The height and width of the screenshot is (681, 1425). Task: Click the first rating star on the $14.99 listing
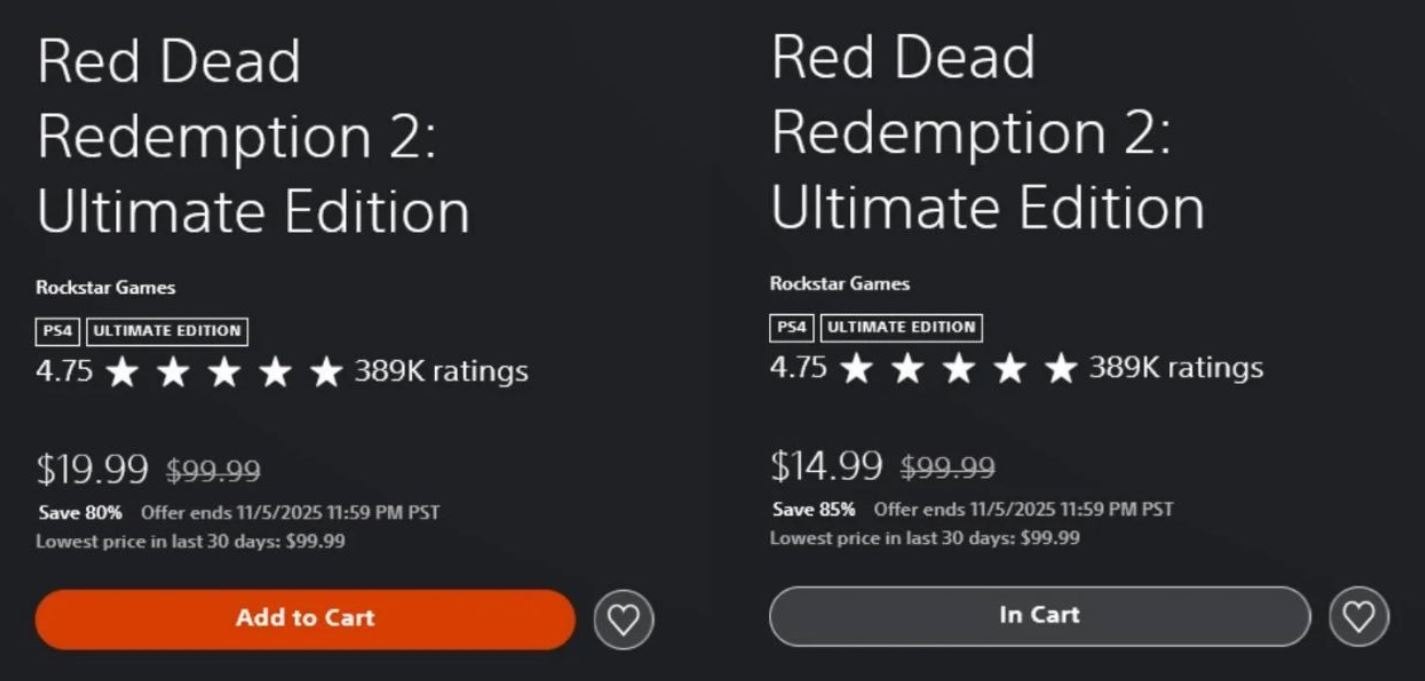(x=856, y=368)
